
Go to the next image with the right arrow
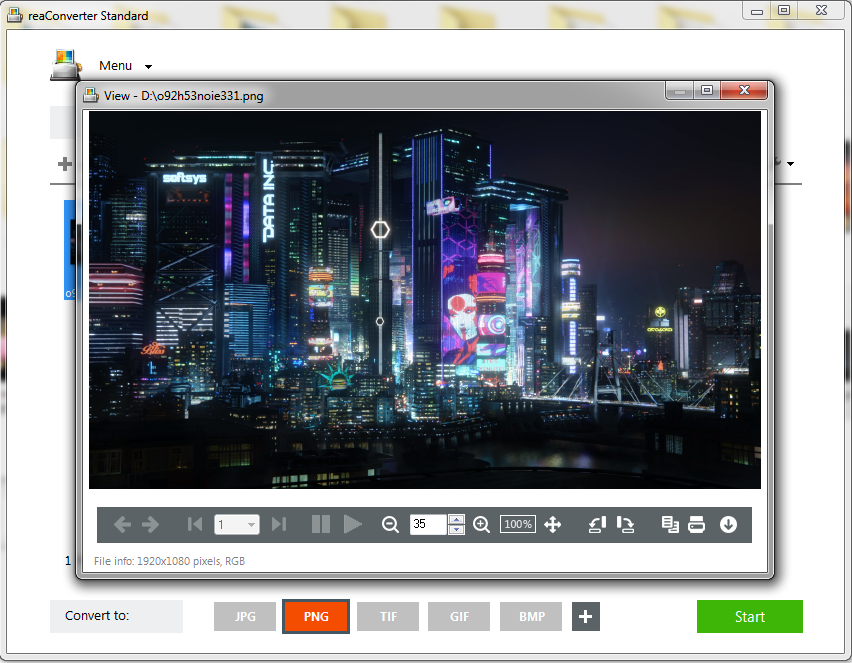click(150, 524)
